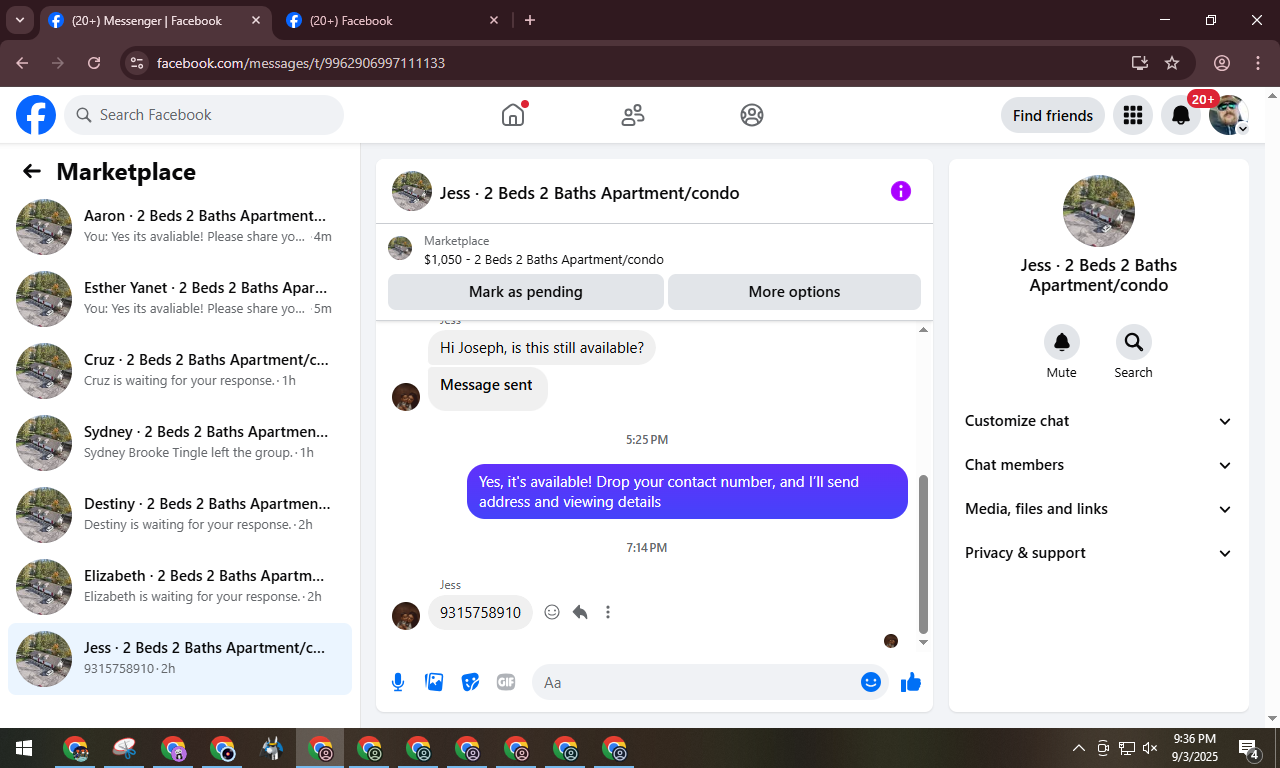Switch to the (20+) Facebook tab

coord(394,20)
